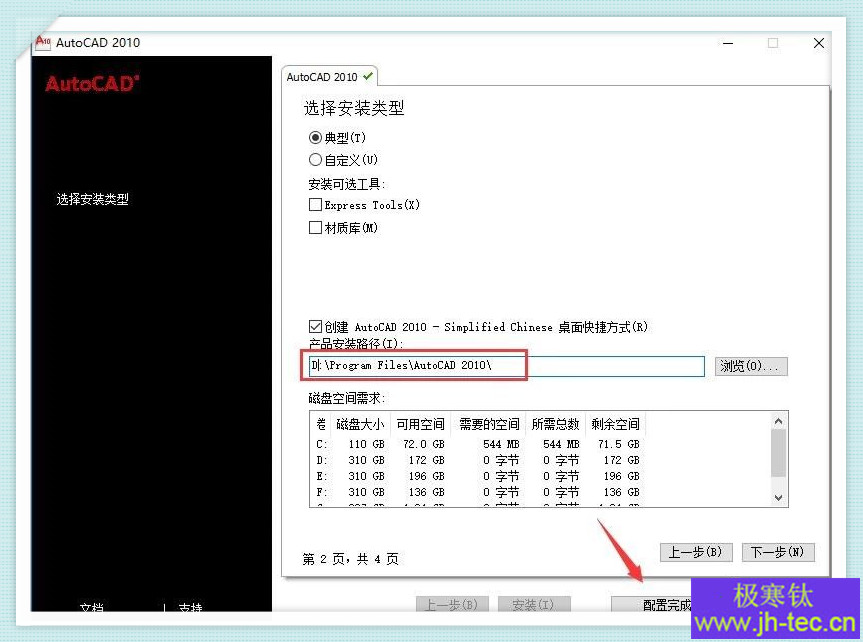This screenshot has width=863, height=642.
Task: Open the 浏览(O)... folder browser
Action: [751, 366]
